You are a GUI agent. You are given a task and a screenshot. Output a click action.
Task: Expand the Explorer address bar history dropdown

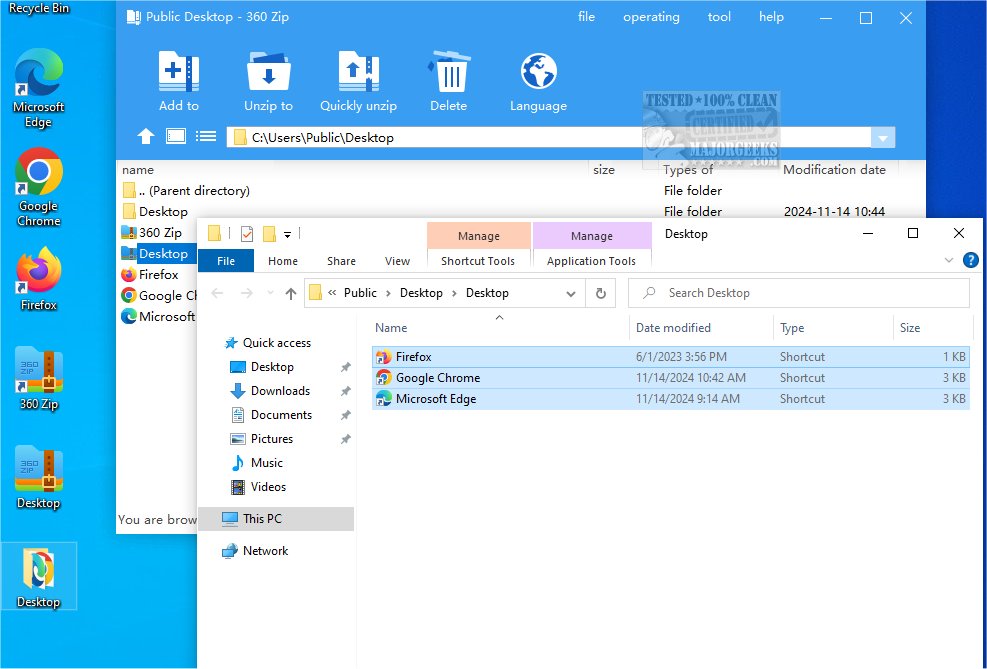(x=571, y=293)
